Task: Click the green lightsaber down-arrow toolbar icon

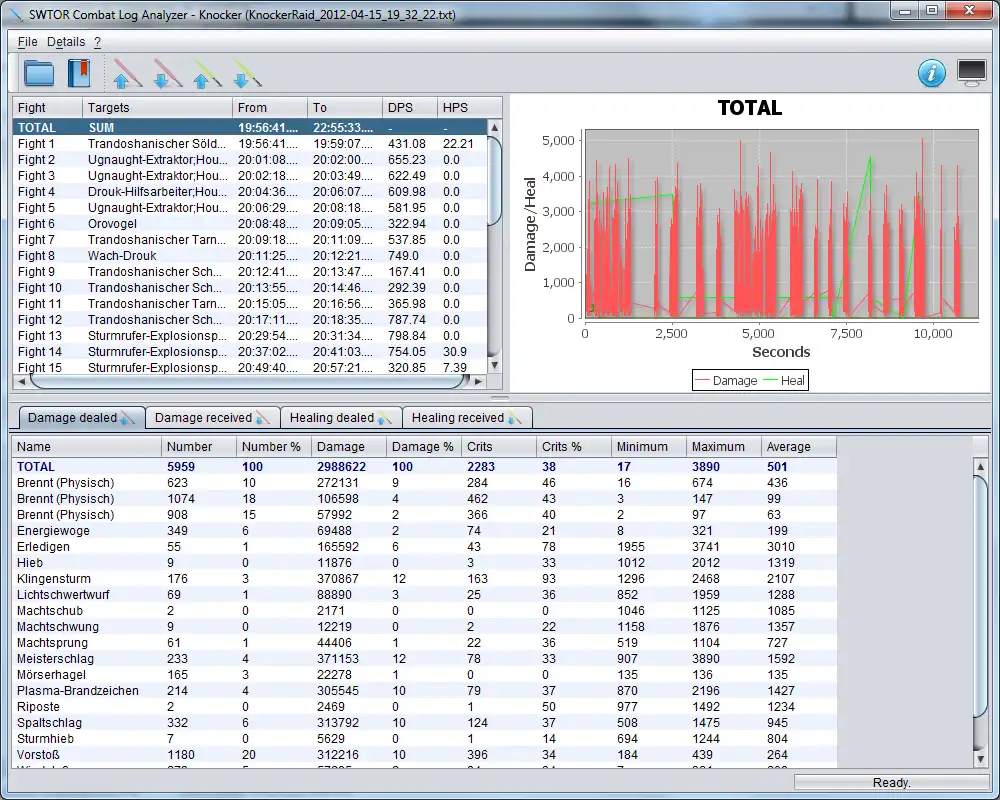Action: click(x=246, y=74)
